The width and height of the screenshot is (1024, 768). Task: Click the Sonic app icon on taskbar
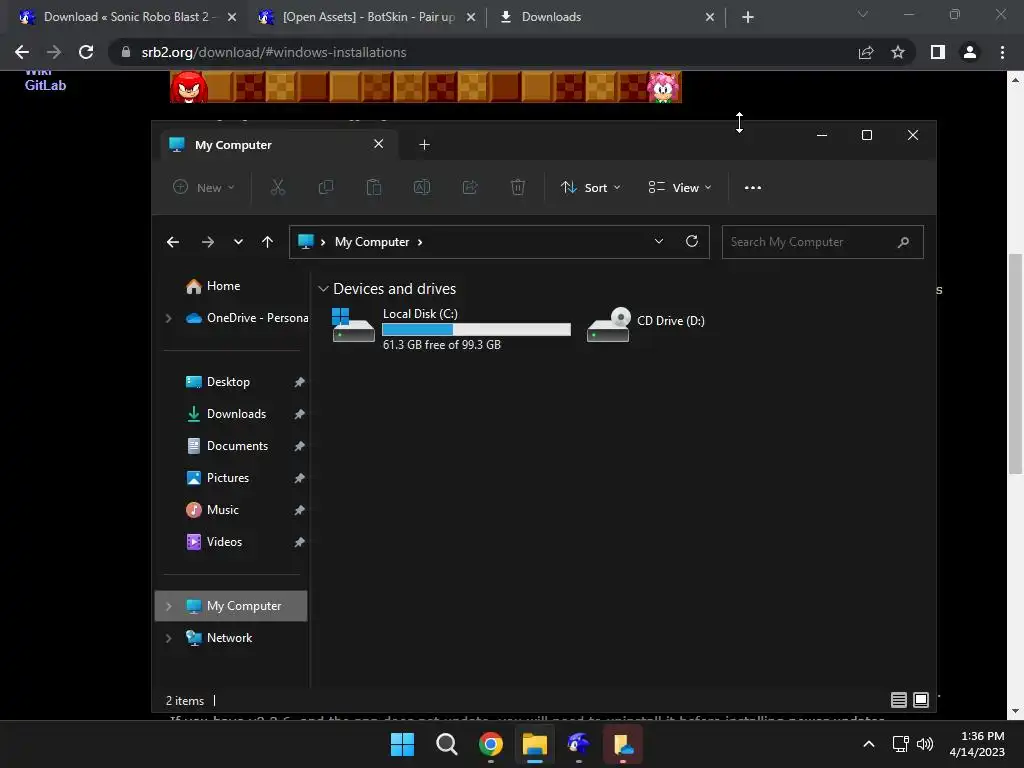579,744
